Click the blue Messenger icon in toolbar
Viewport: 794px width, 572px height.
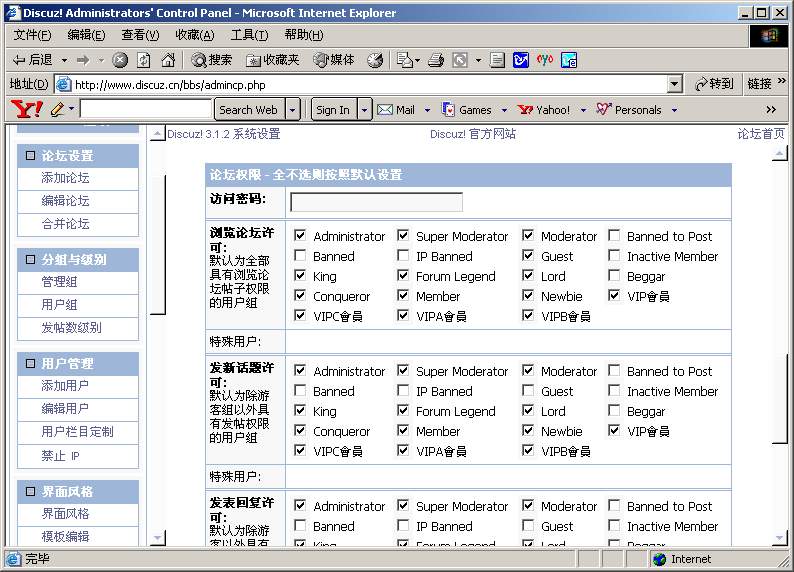pos(521,60)
